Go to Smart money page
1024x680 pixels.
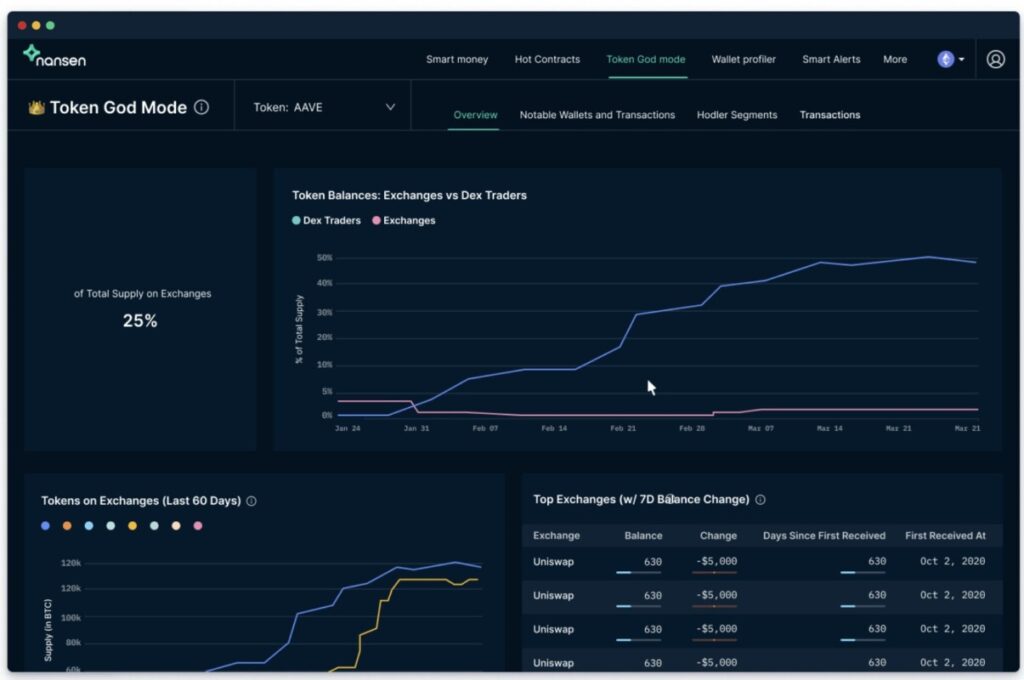(x=457, y=59)
